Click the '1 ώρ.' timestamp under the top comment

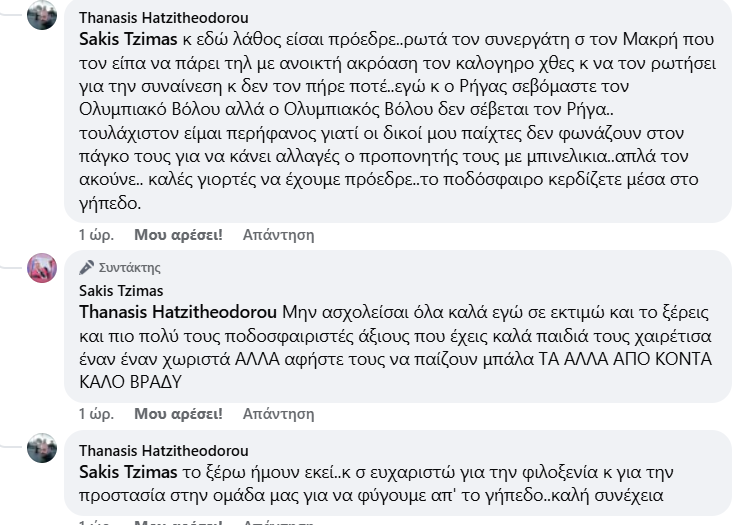(96, 234)
